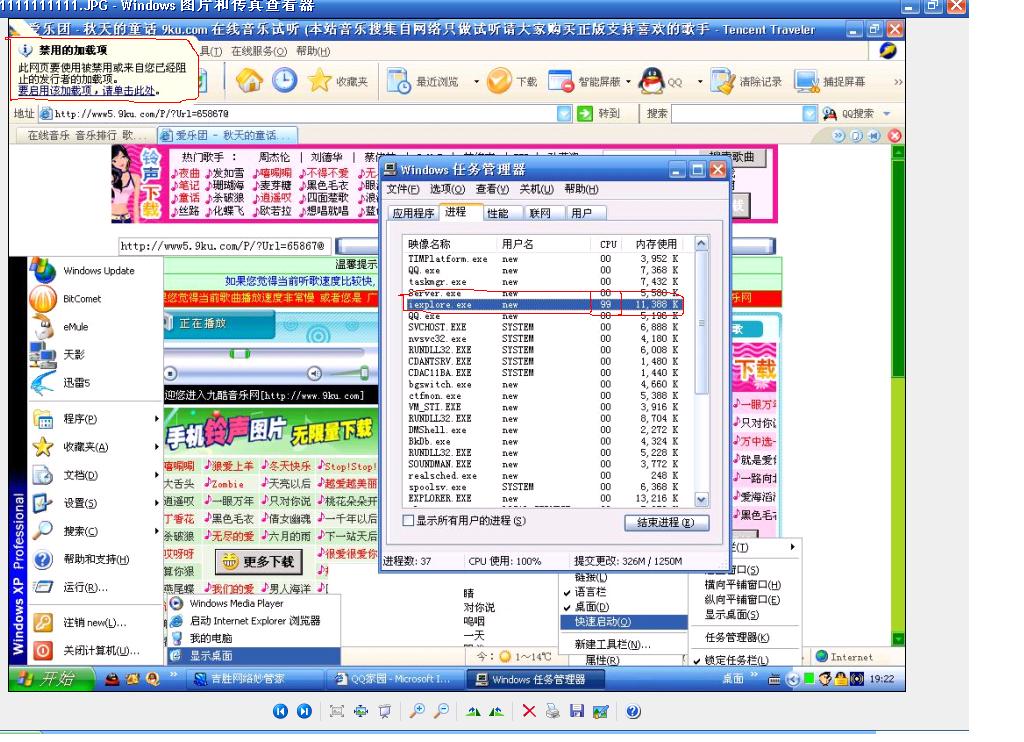The image size is (1024, 742).
Task: Adjust volume slider in music player
Action: [364, 373]
